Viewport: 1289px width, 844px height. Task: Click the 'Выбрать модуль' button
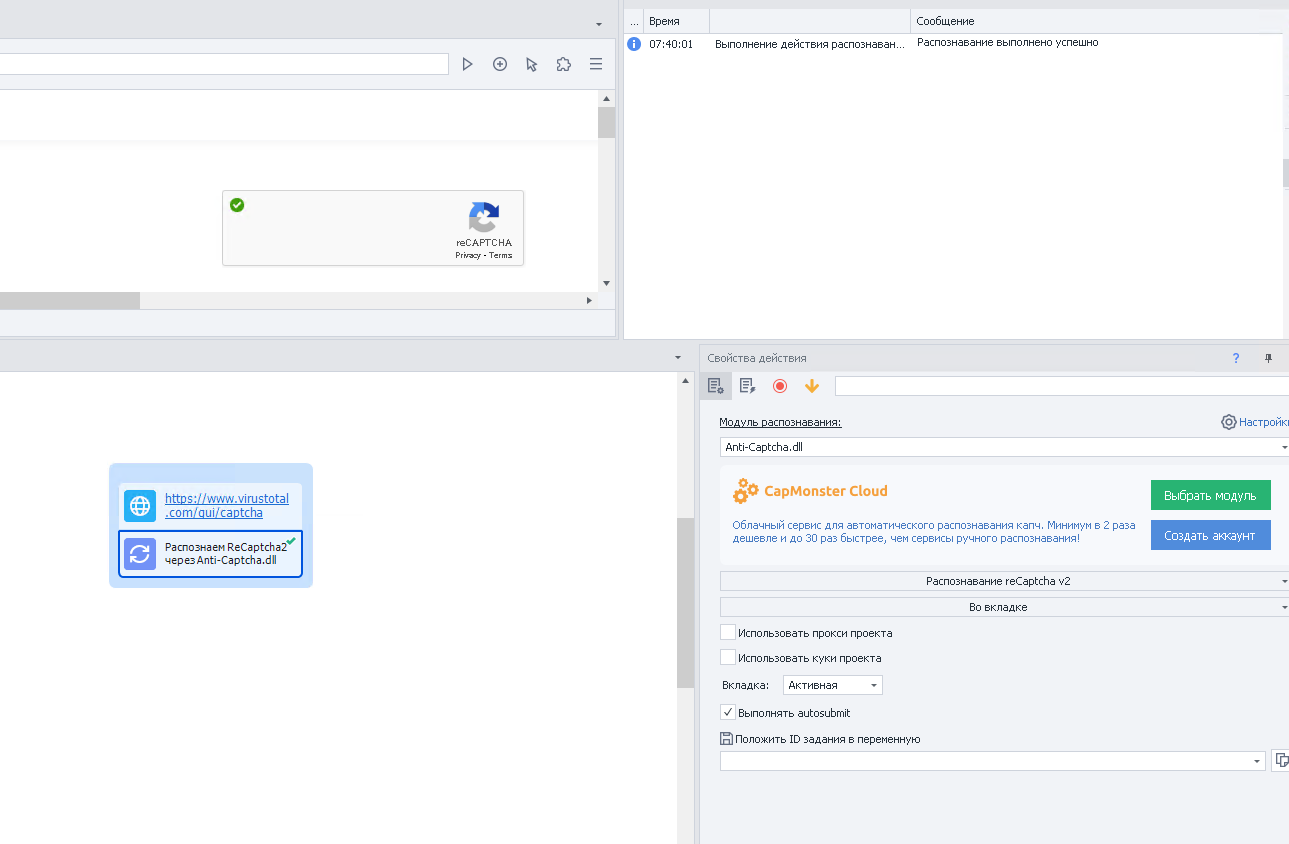1210,496
